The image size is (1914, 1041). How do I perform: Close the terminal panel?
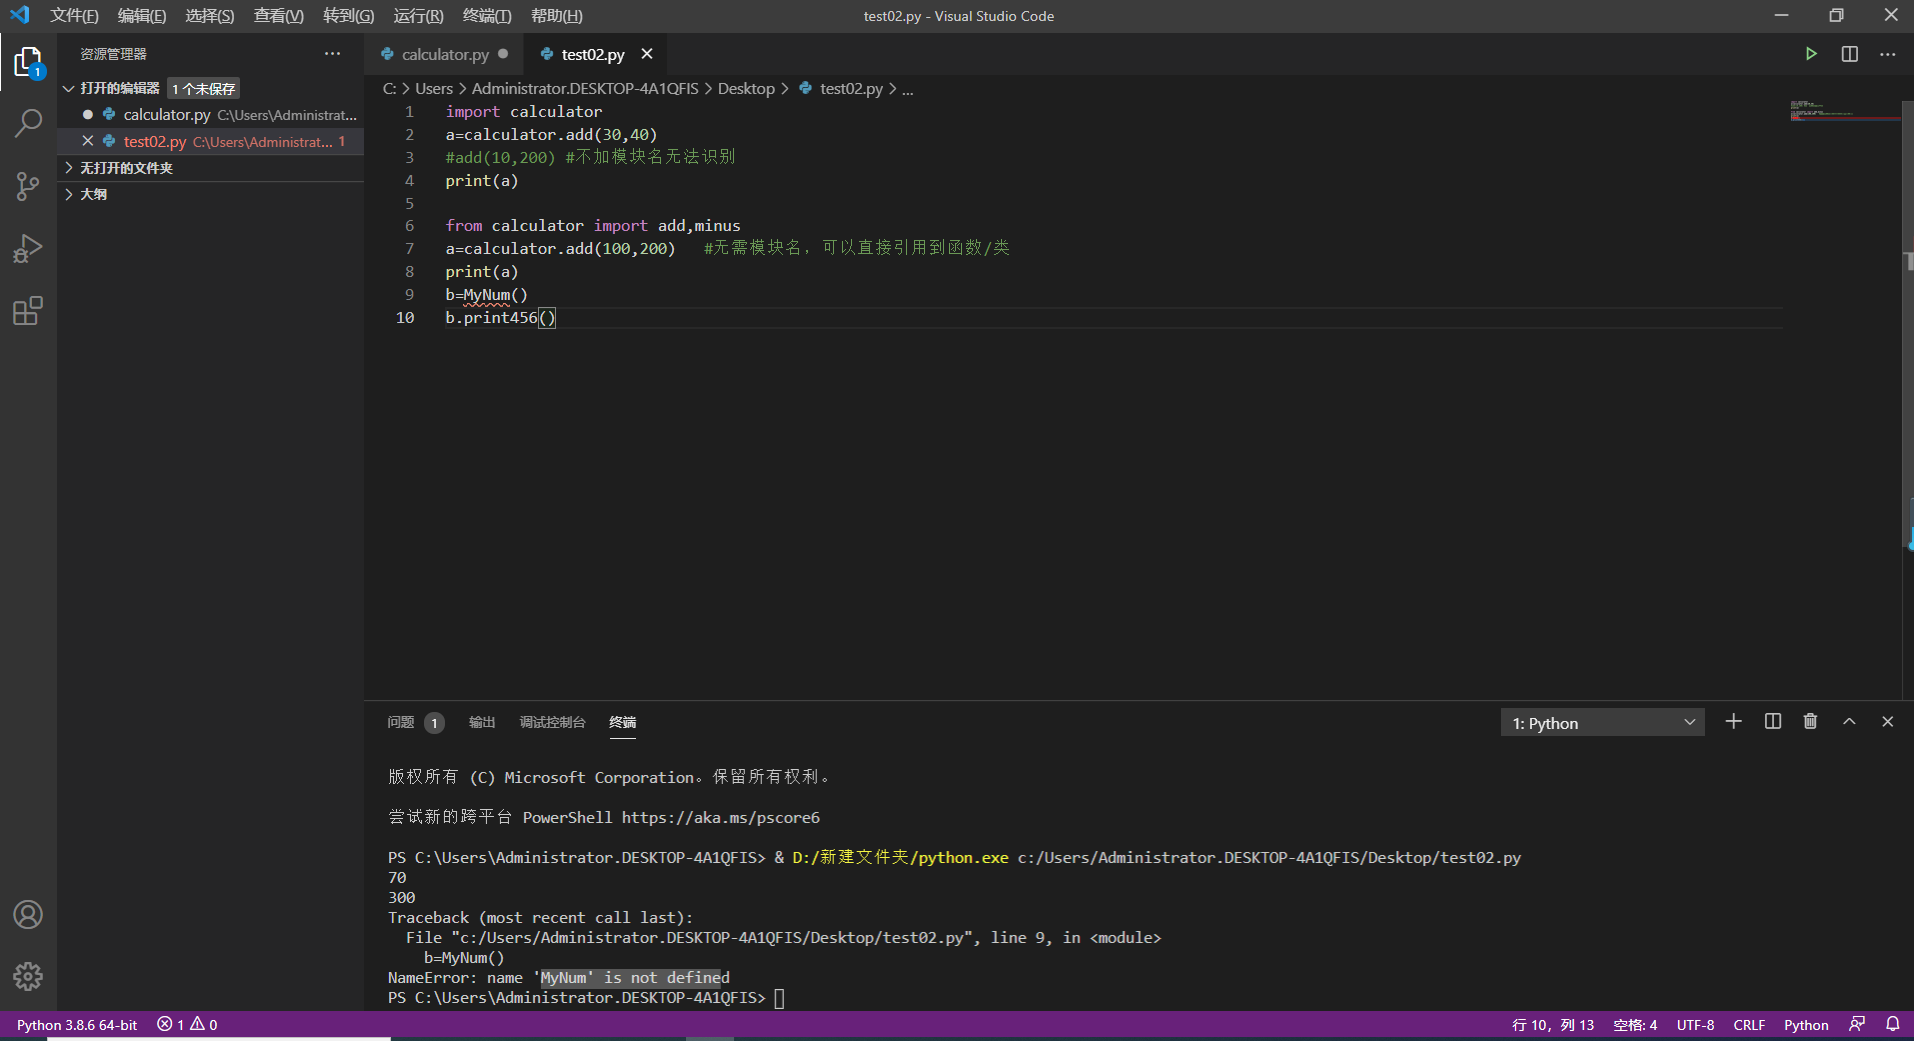coord(1888,722)
